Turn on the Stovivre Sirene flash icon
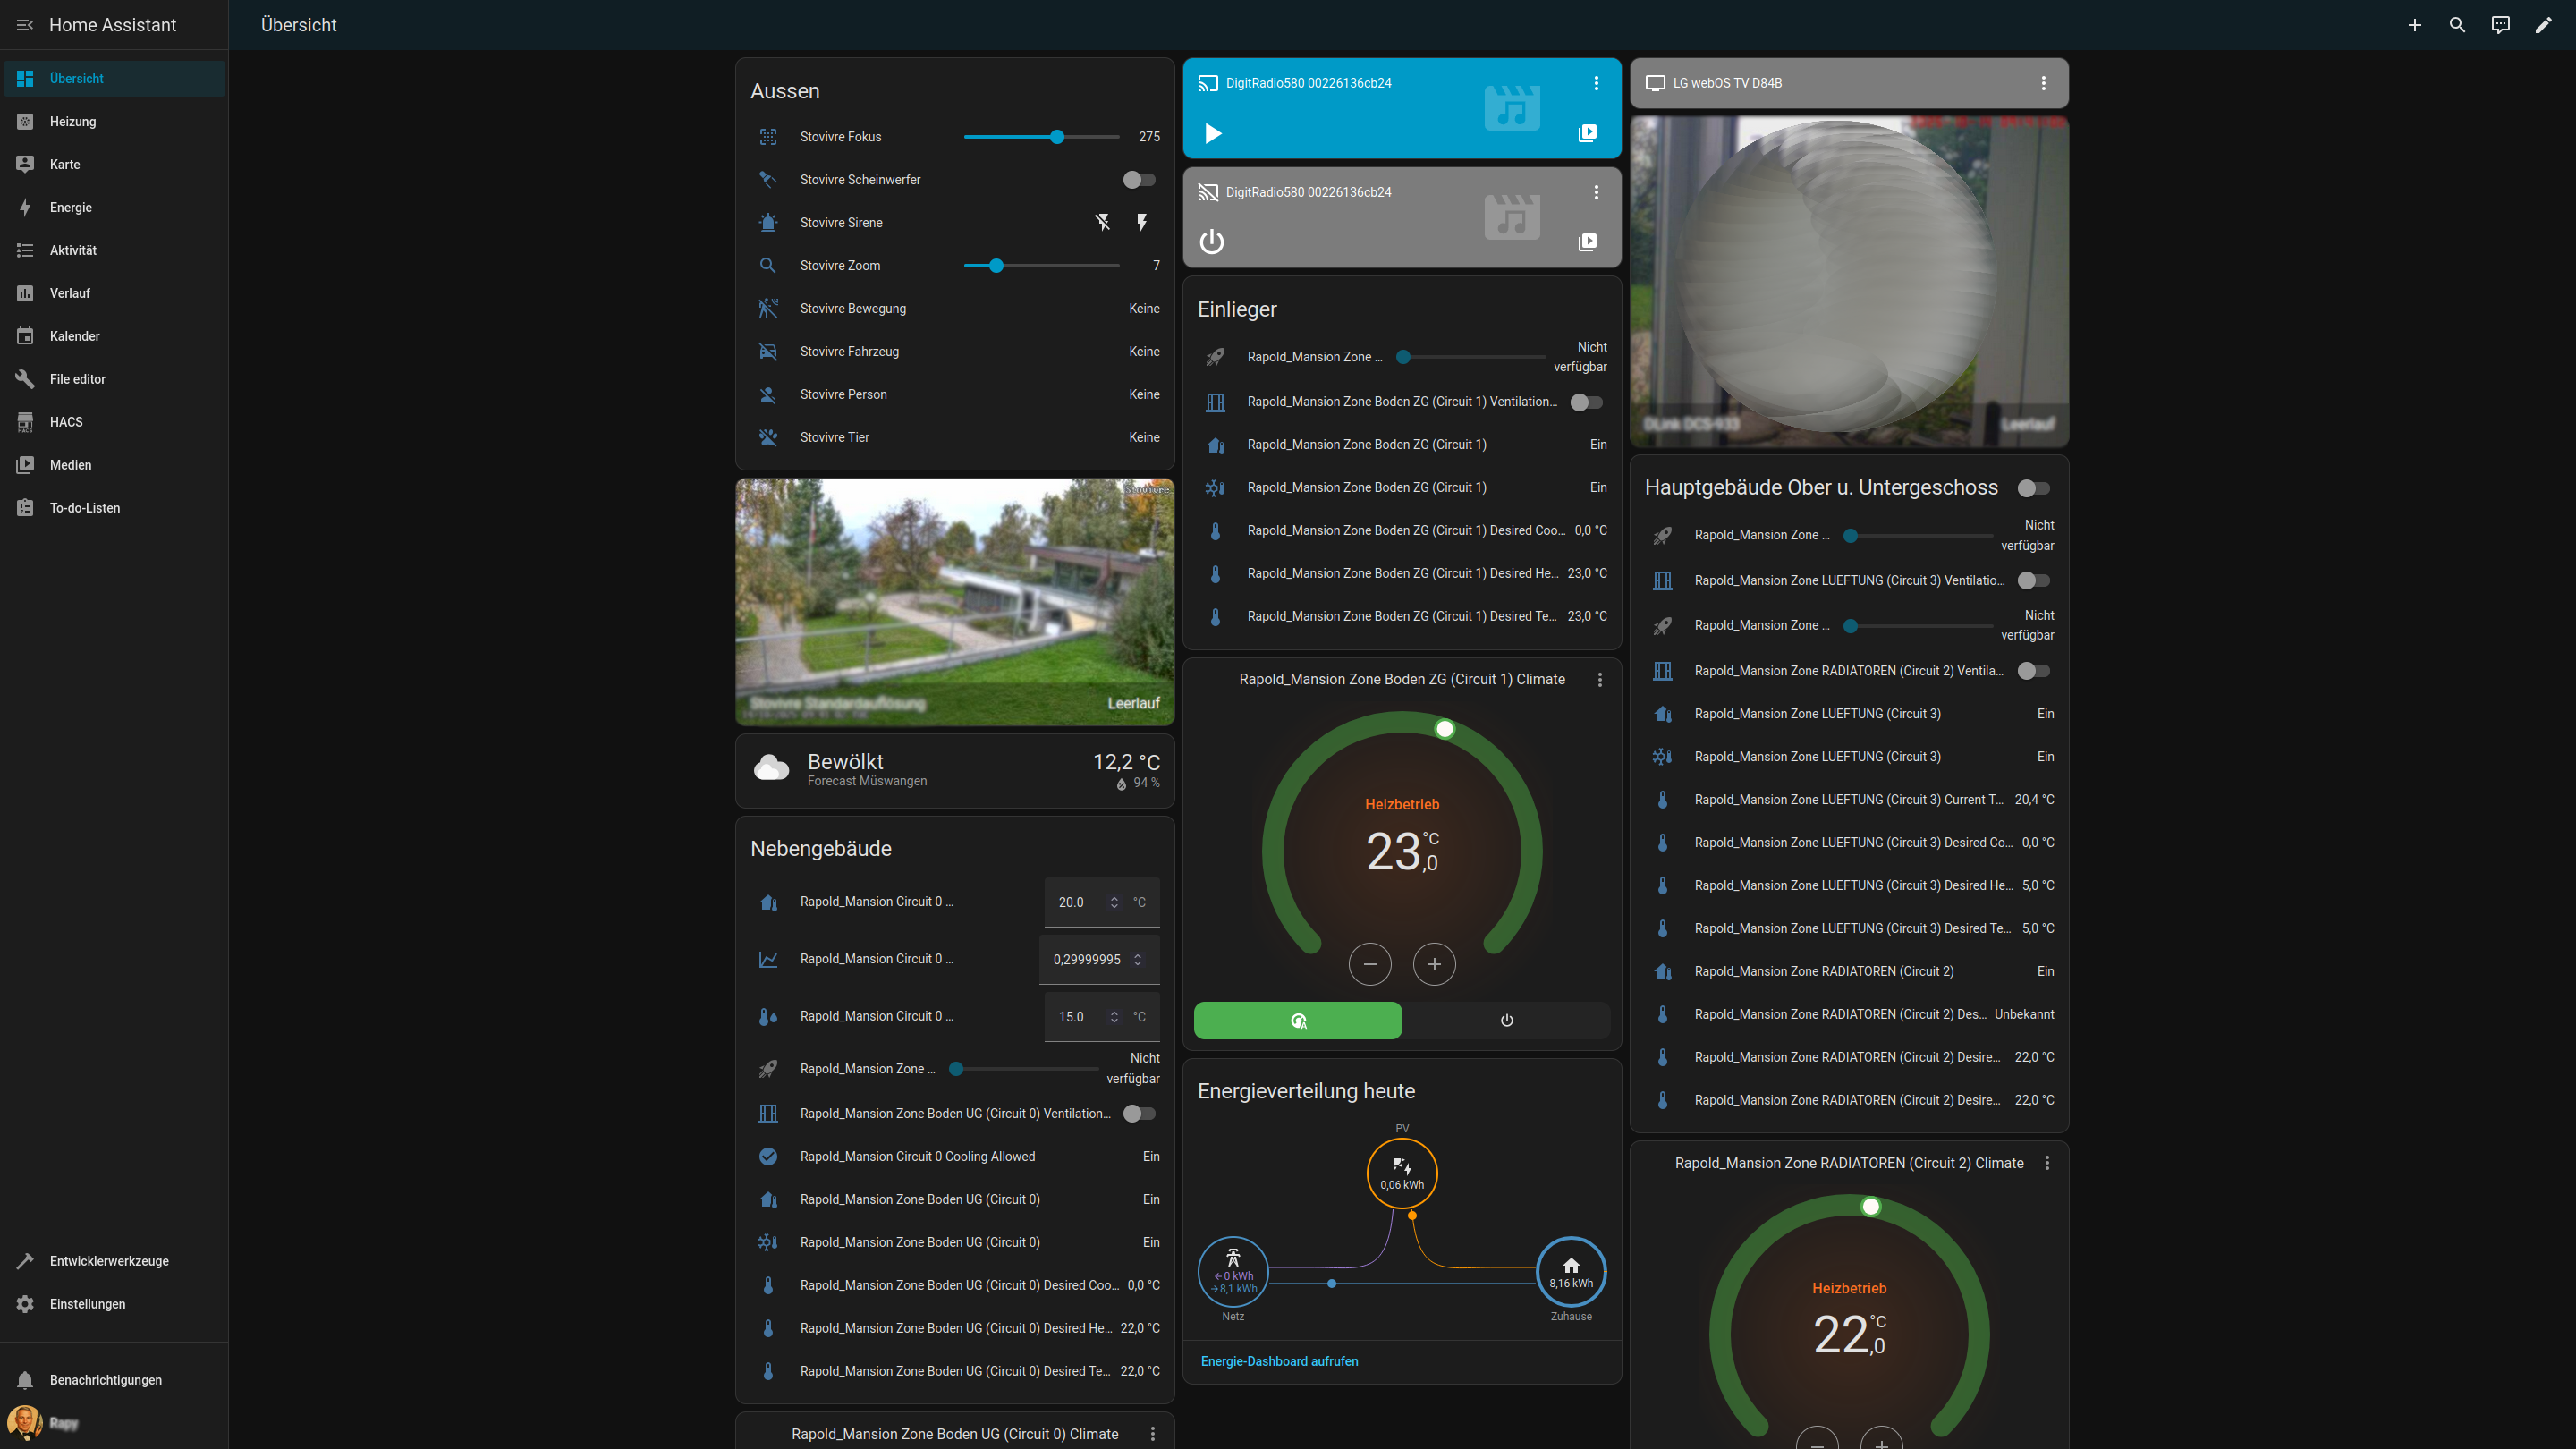Viewport: 2576px width, 1449px height. 1141,222
